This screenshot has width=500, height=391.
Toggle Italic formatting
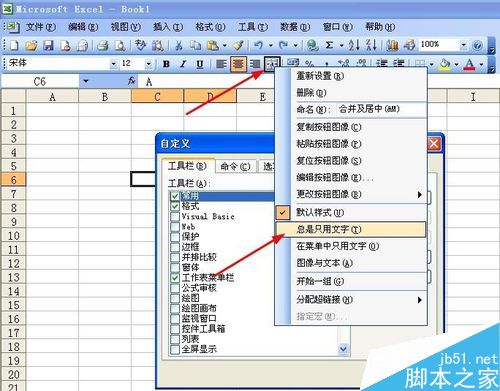[x=183, y=64]
